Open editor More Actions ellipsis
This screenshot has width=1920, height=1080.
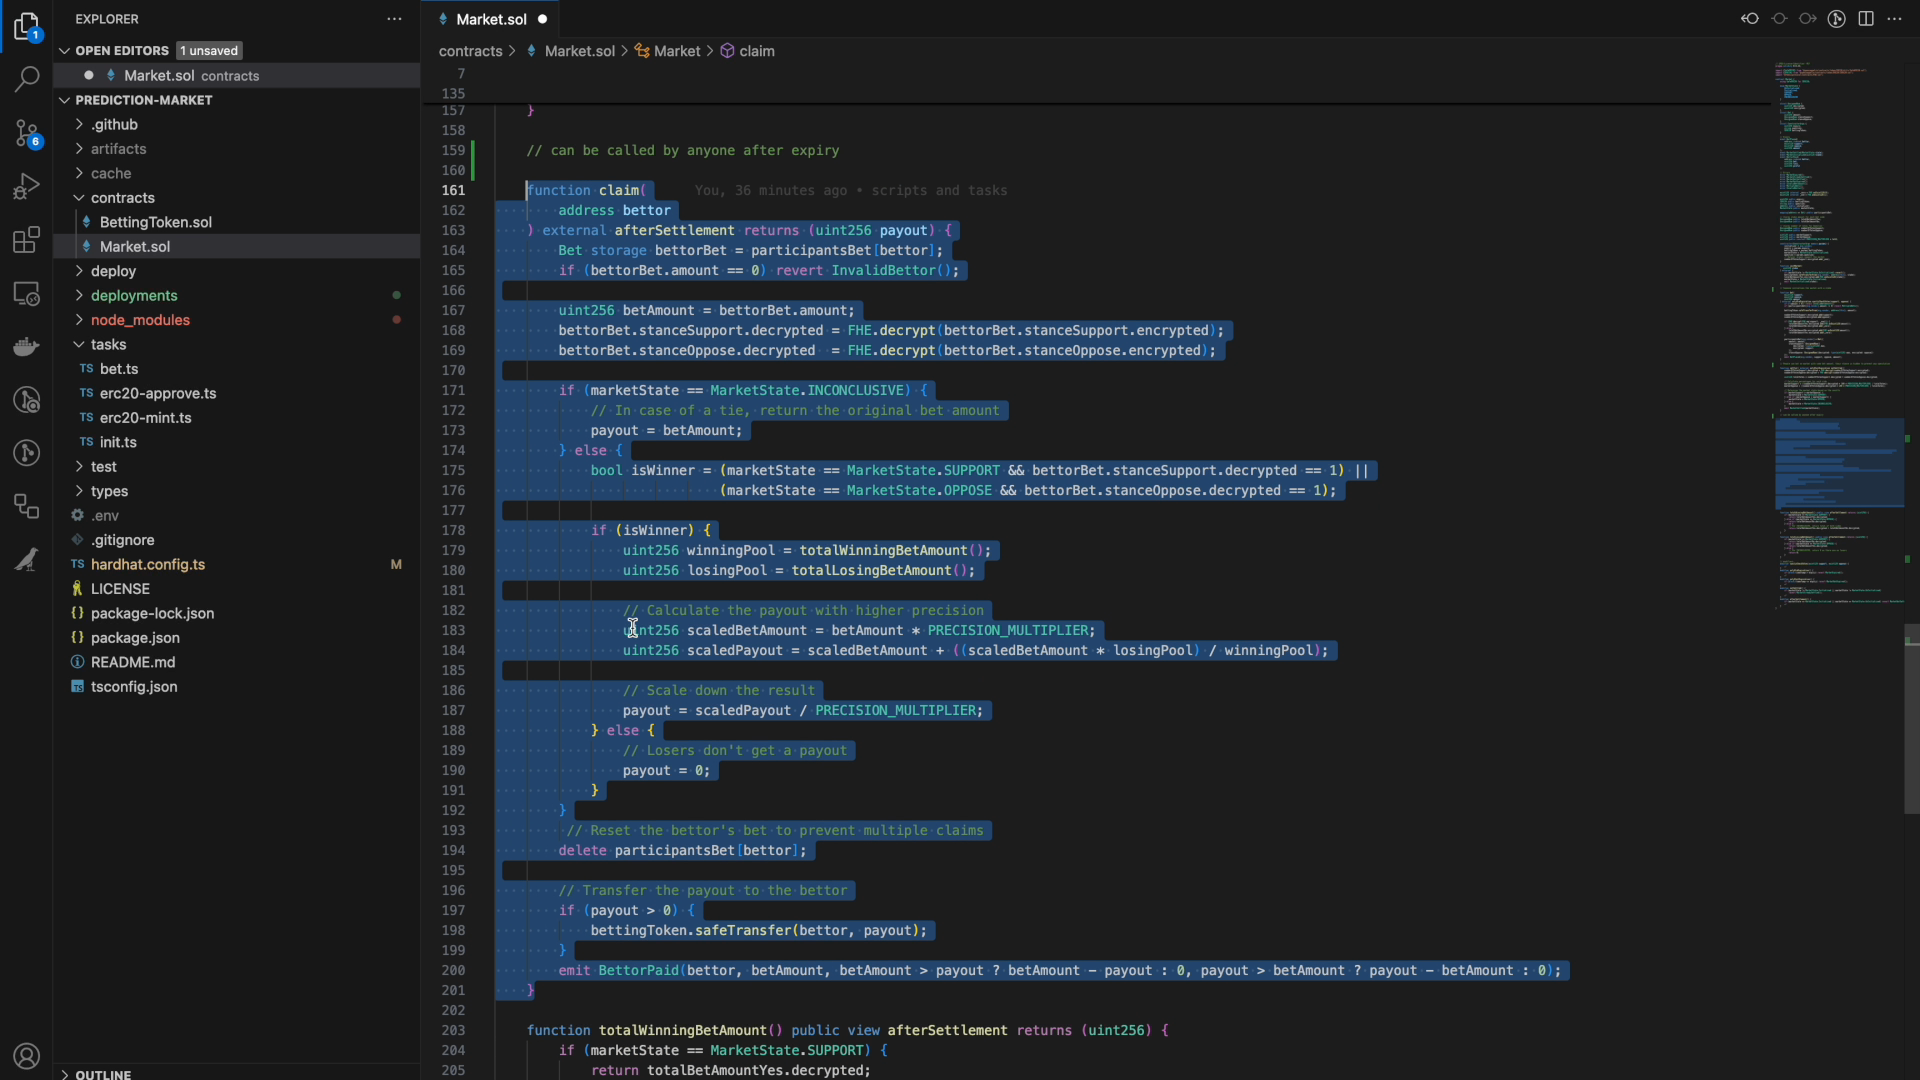point(1895,19)
